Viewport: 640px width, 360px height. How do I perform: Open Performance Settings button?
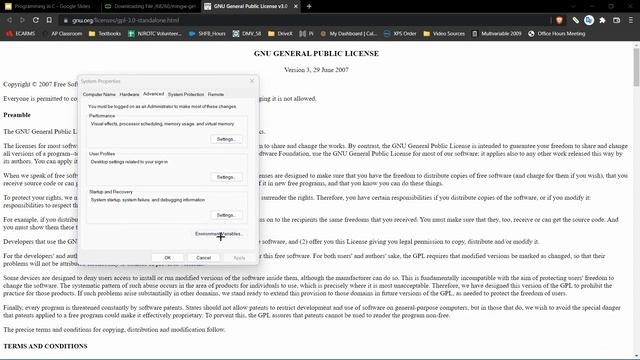(x=227, y=139)
